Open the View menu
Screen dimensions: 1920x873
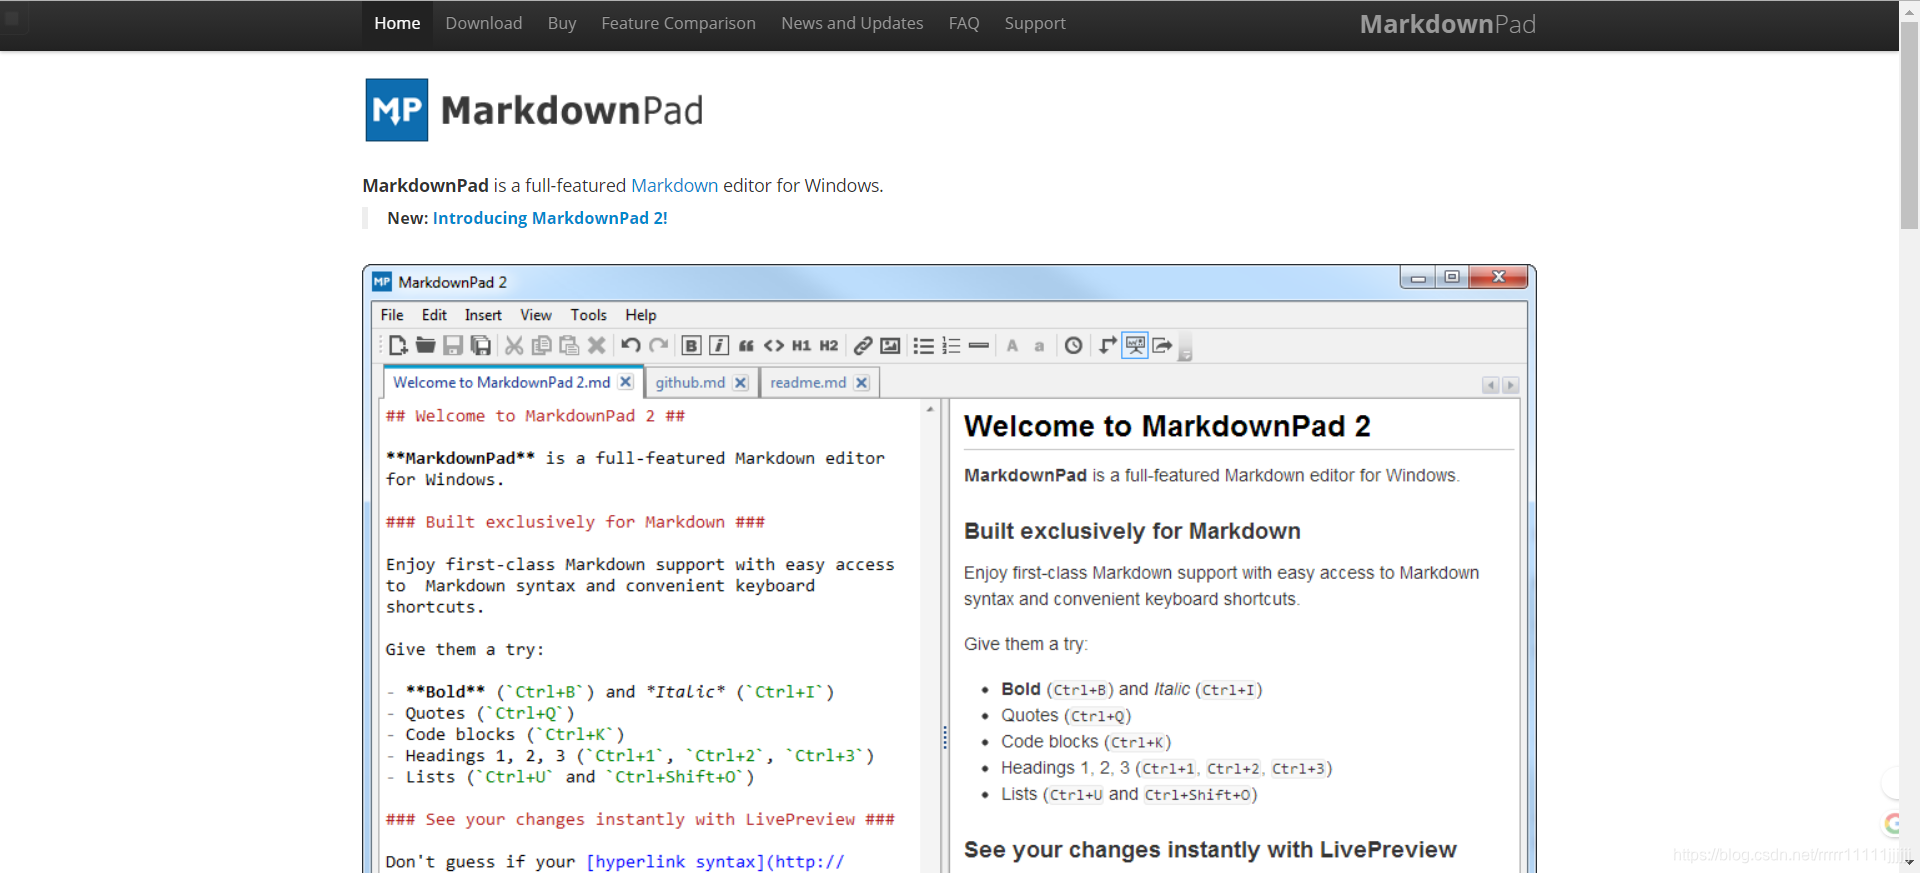click(x=536, y=315)
